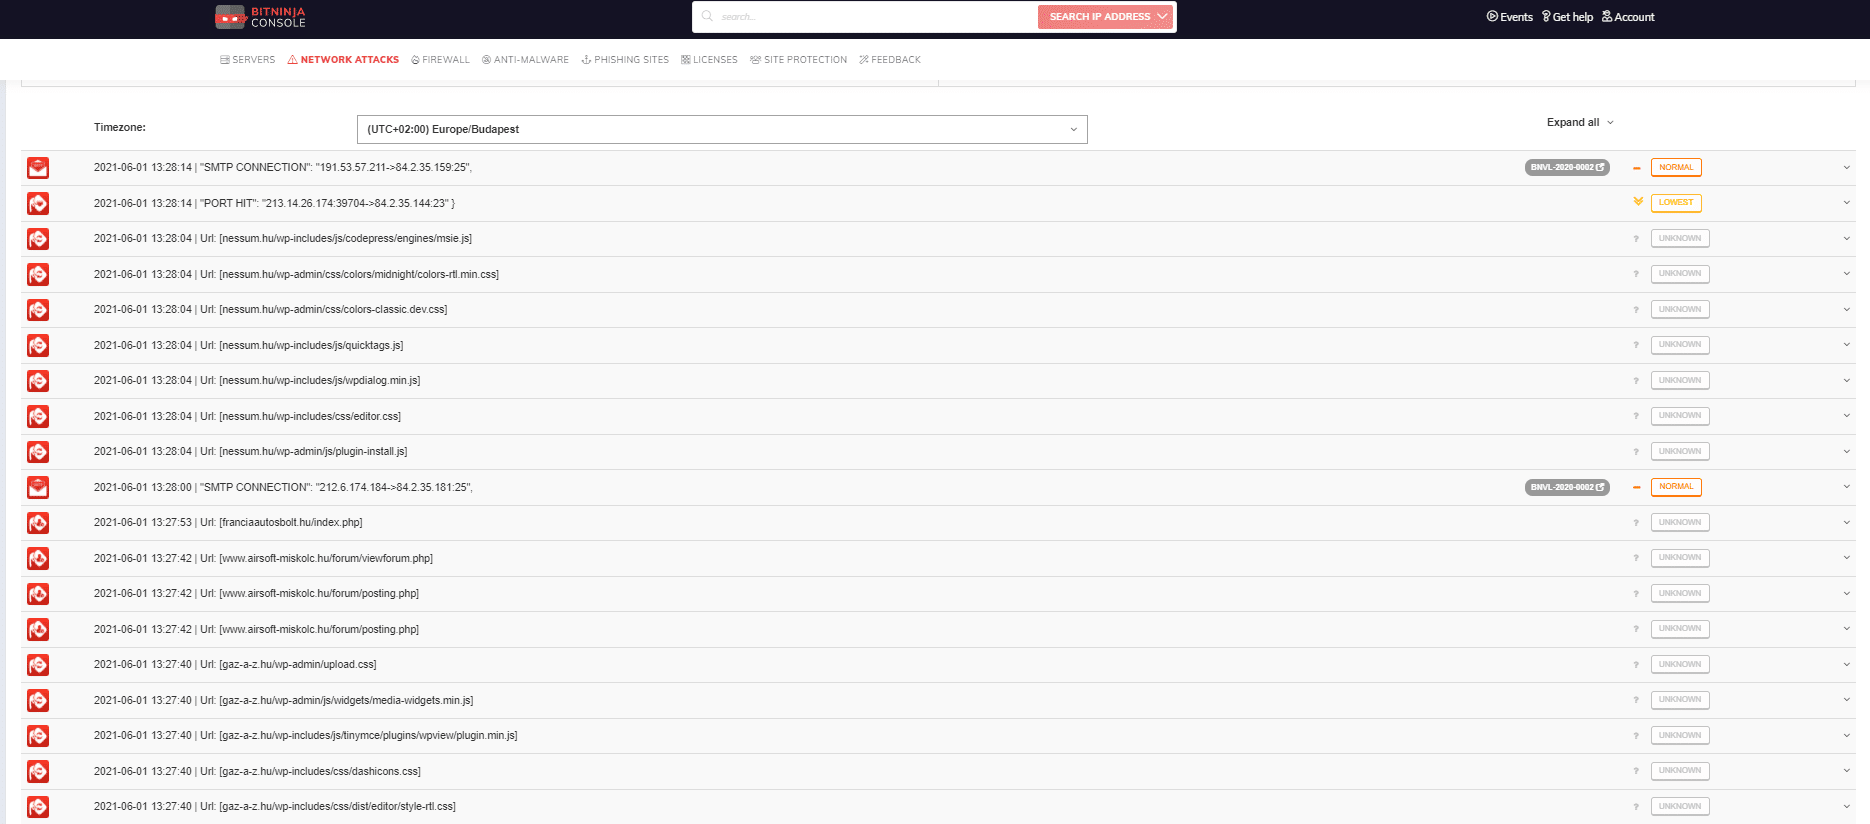Image resolution: width=1870 pixels, height=824 pixels.
Task: Expand the first SMTP CONNECTION row chevron
Action: (1846, 168)
